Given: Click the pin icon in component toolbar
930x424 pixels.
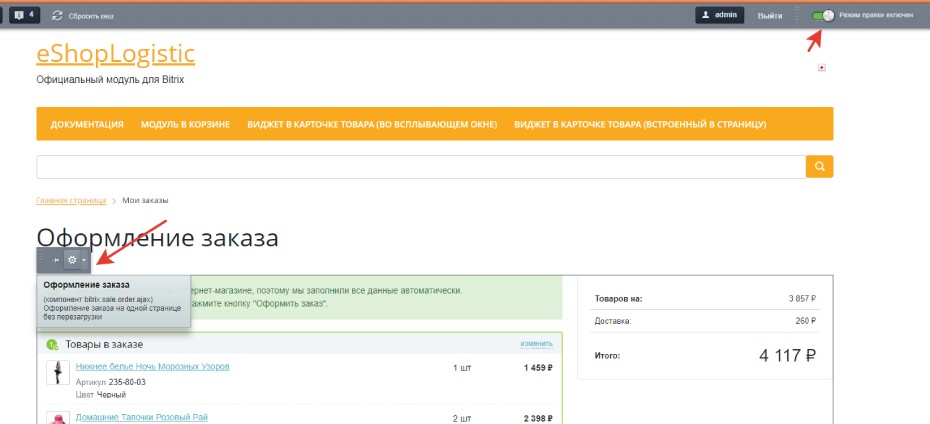Looking at the screenshot, I should tap(55, 260).
